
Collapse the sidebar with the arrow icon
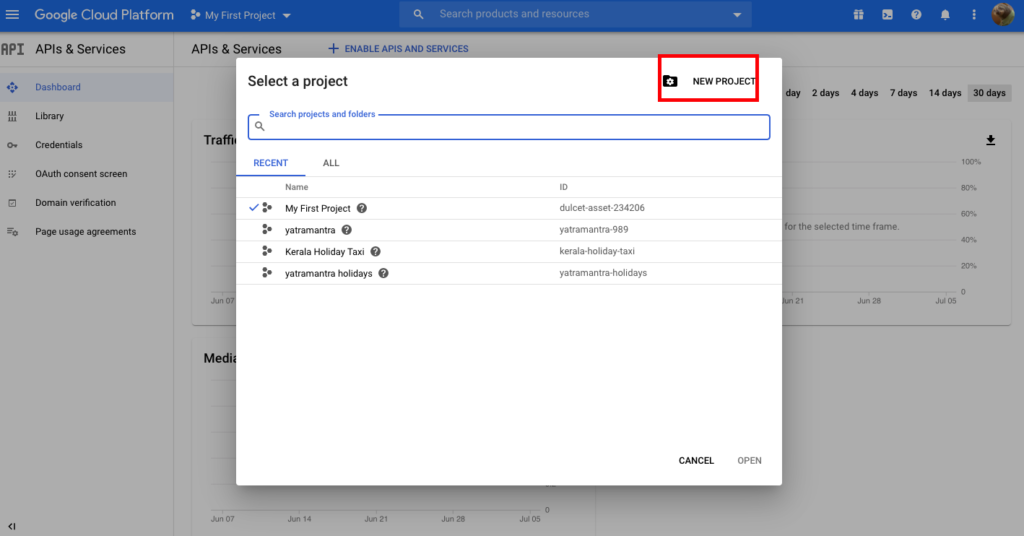tap(12, 526)
